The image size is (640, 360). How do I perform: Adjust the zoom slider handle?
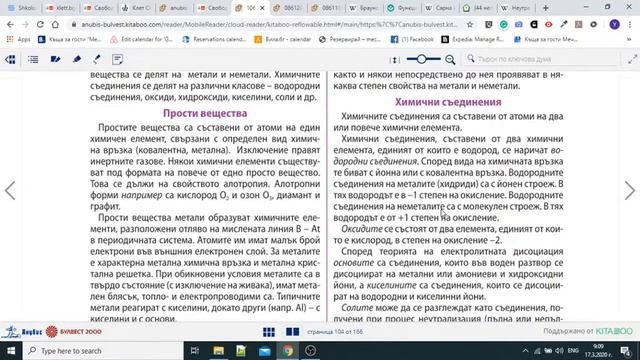tap(422, 60)
